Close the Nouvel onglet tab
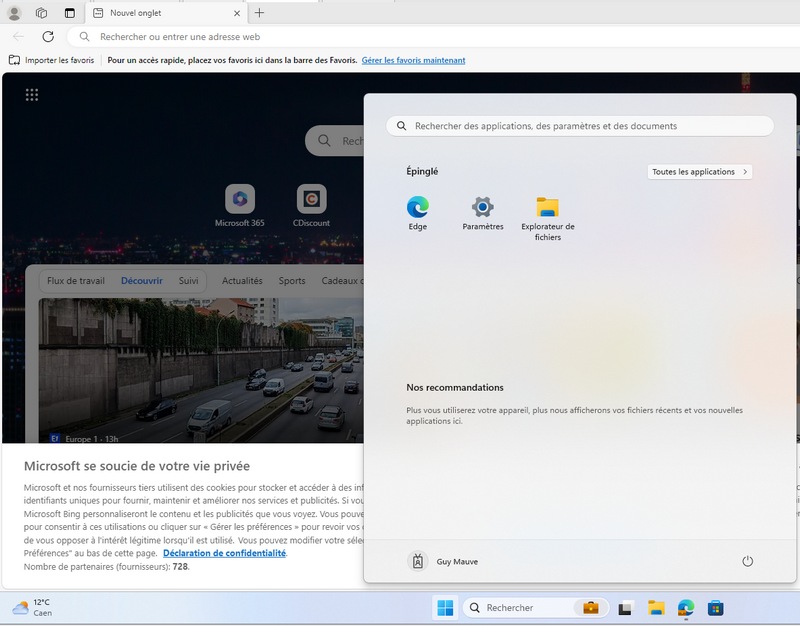 (237, 13)
